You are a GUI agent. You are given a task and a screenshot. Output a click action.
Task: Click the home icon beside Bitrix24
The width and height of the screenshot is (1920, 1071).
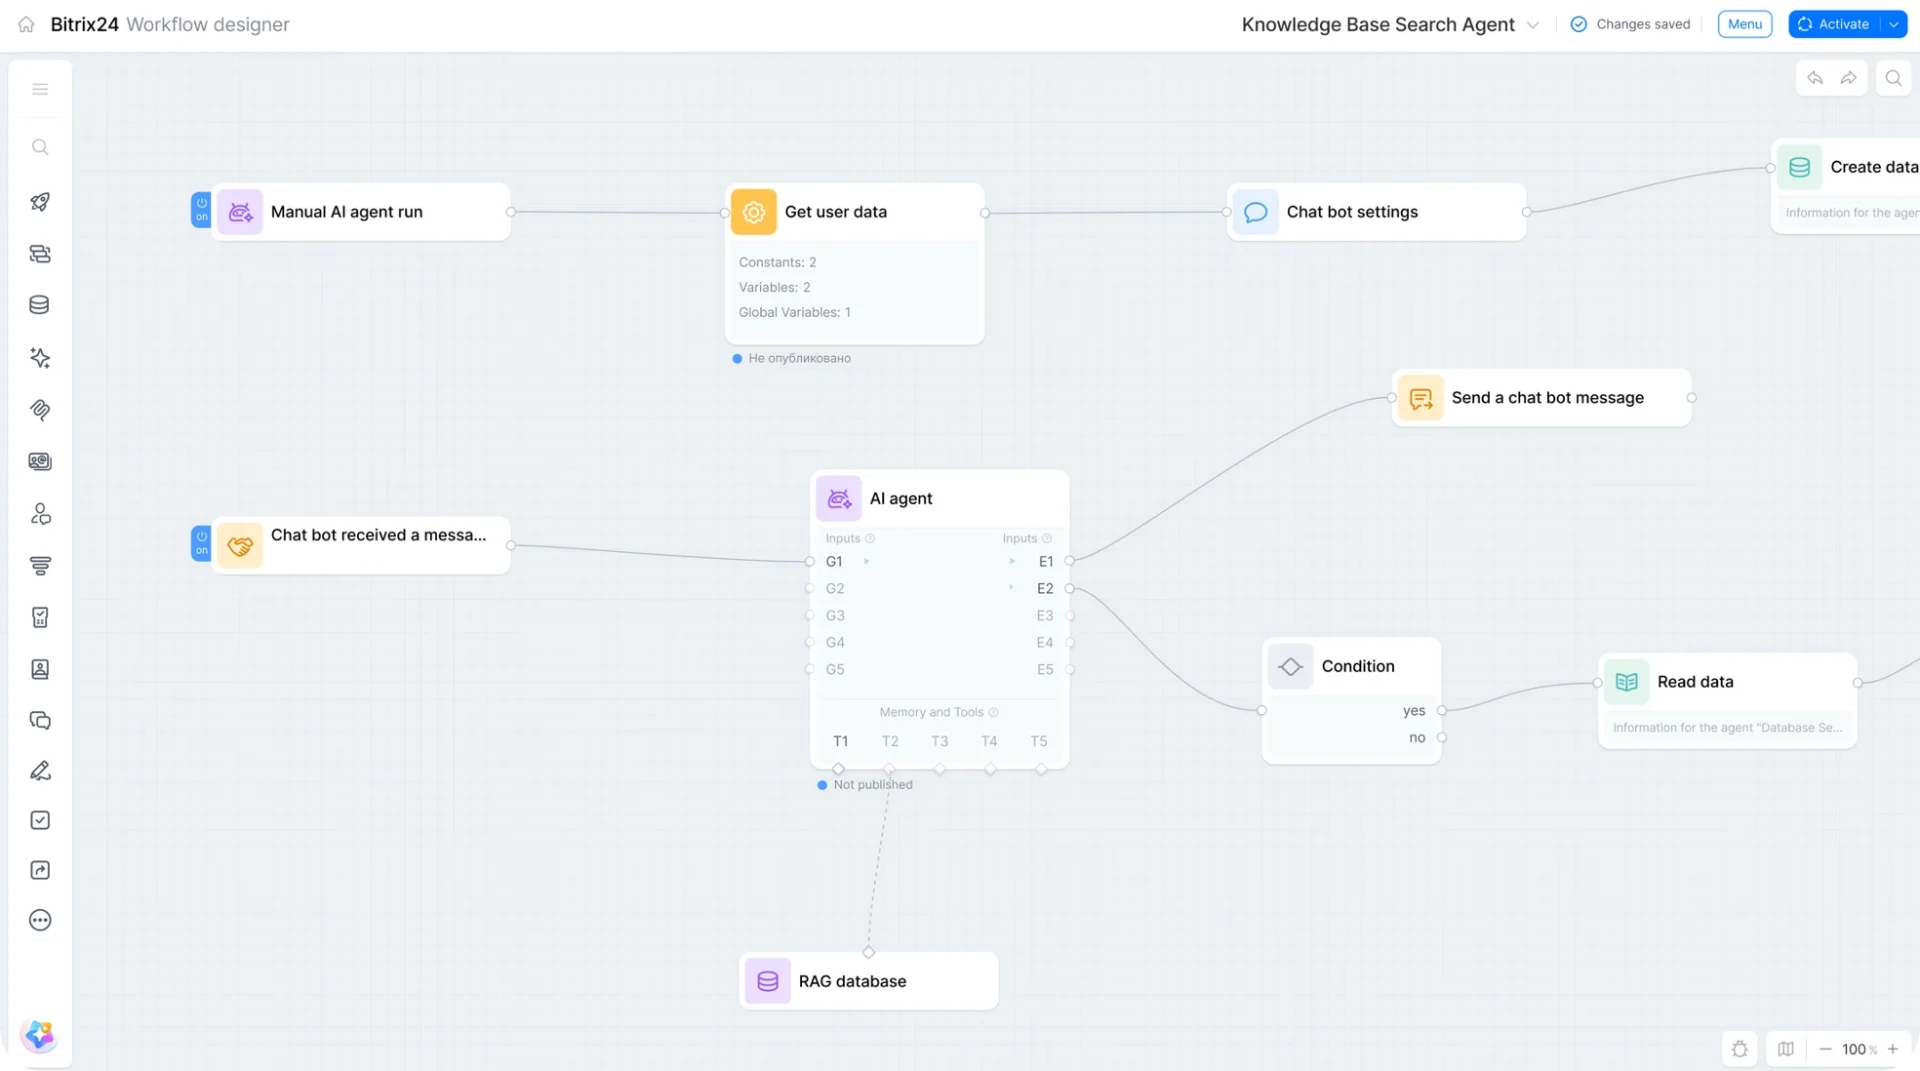click(x=26, y=24)
